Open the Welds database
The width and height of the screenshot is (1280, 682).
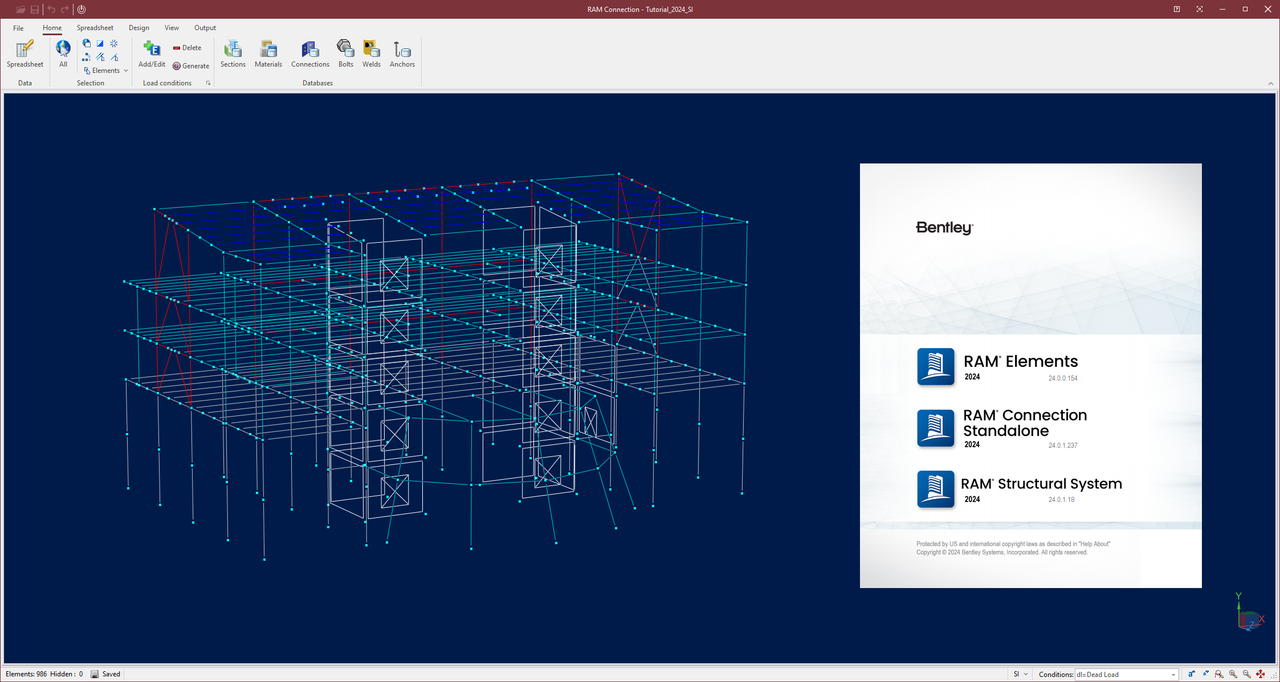pyautogui.click(x=371, y=54)
